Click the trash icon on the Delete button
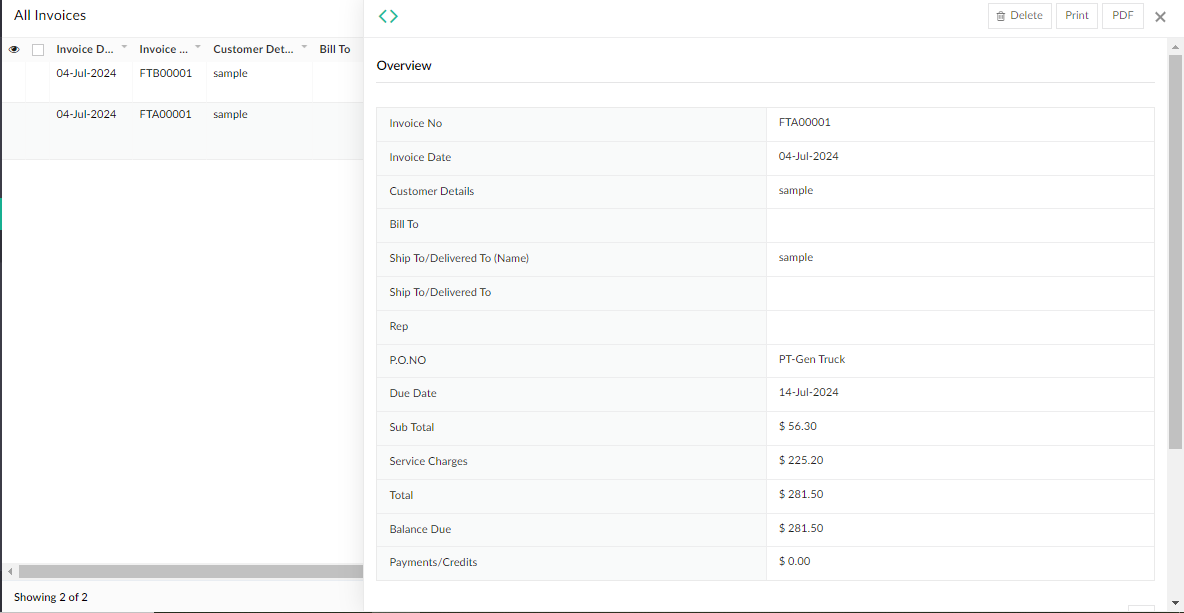Viewport: 1184px width, 613px height. click(x=1000, y=16)
